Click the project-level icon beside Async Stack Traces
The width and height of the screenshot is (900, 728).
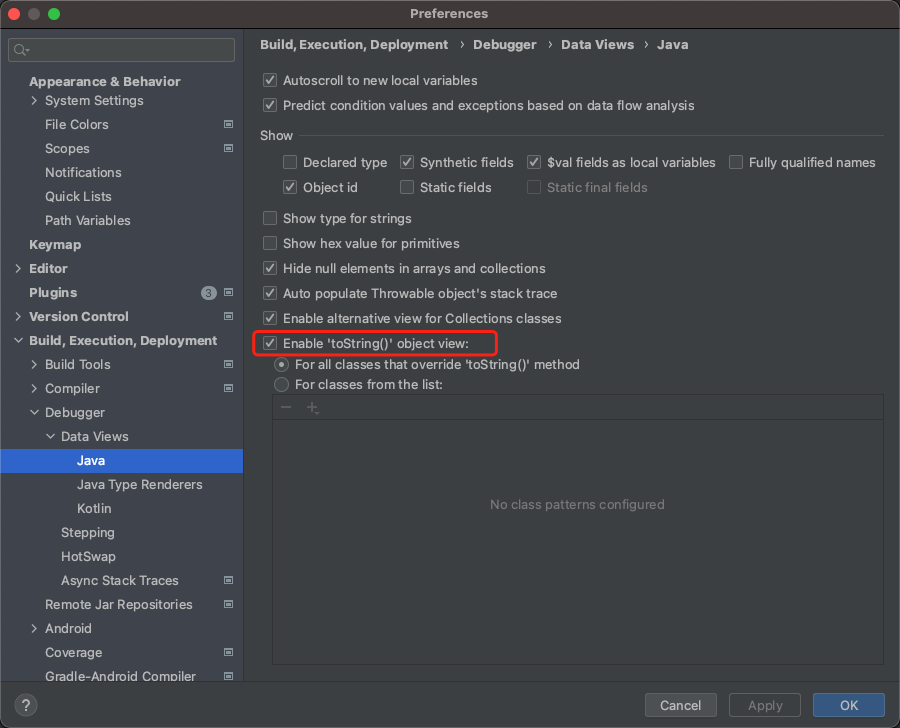pyautogui.click(x=228, y=581)
